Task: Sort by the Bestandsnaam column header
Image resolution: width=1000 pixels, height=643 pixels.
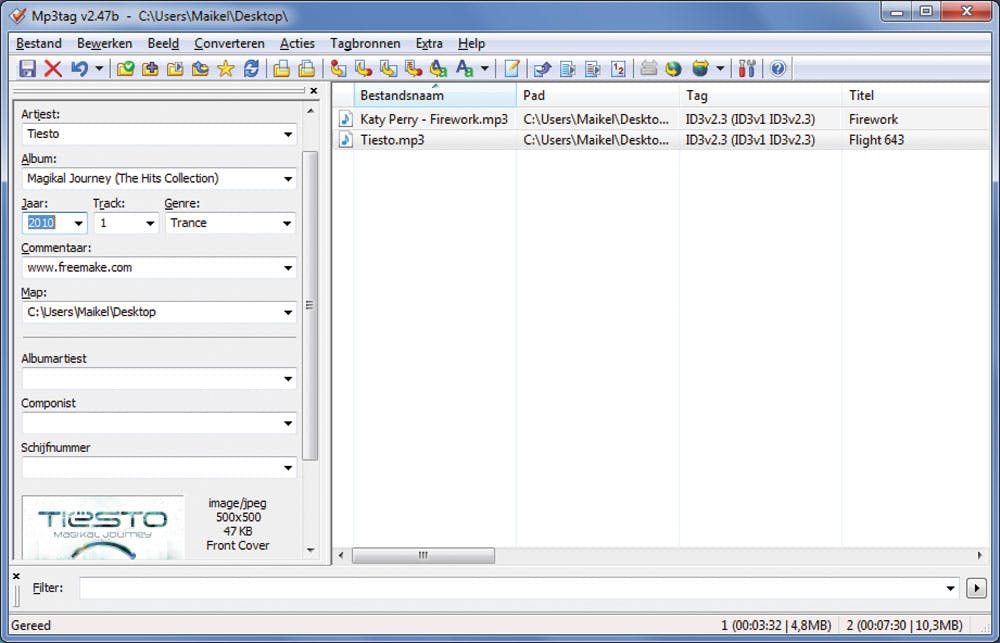Action: 434,96
